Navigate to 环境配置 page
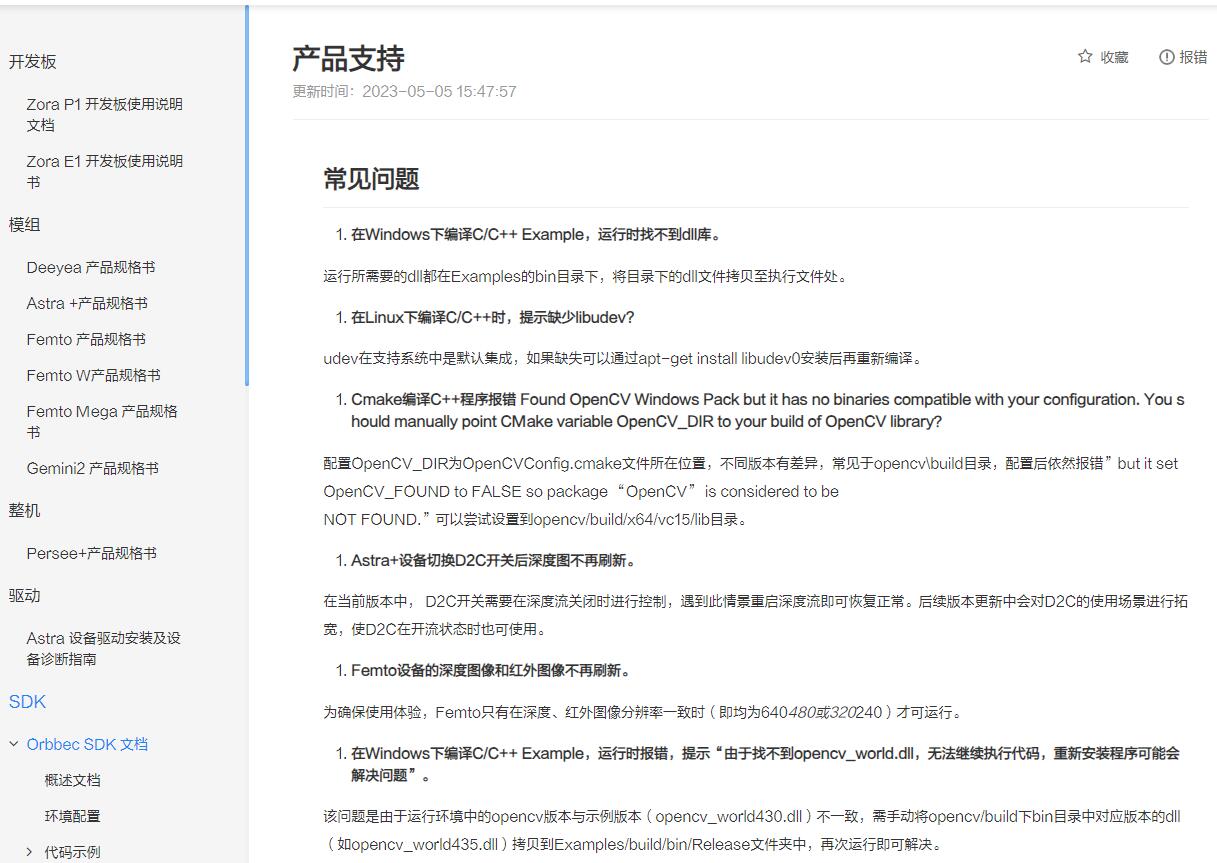The height and width of the screenshot is (863, 1217). pos(72,816)
